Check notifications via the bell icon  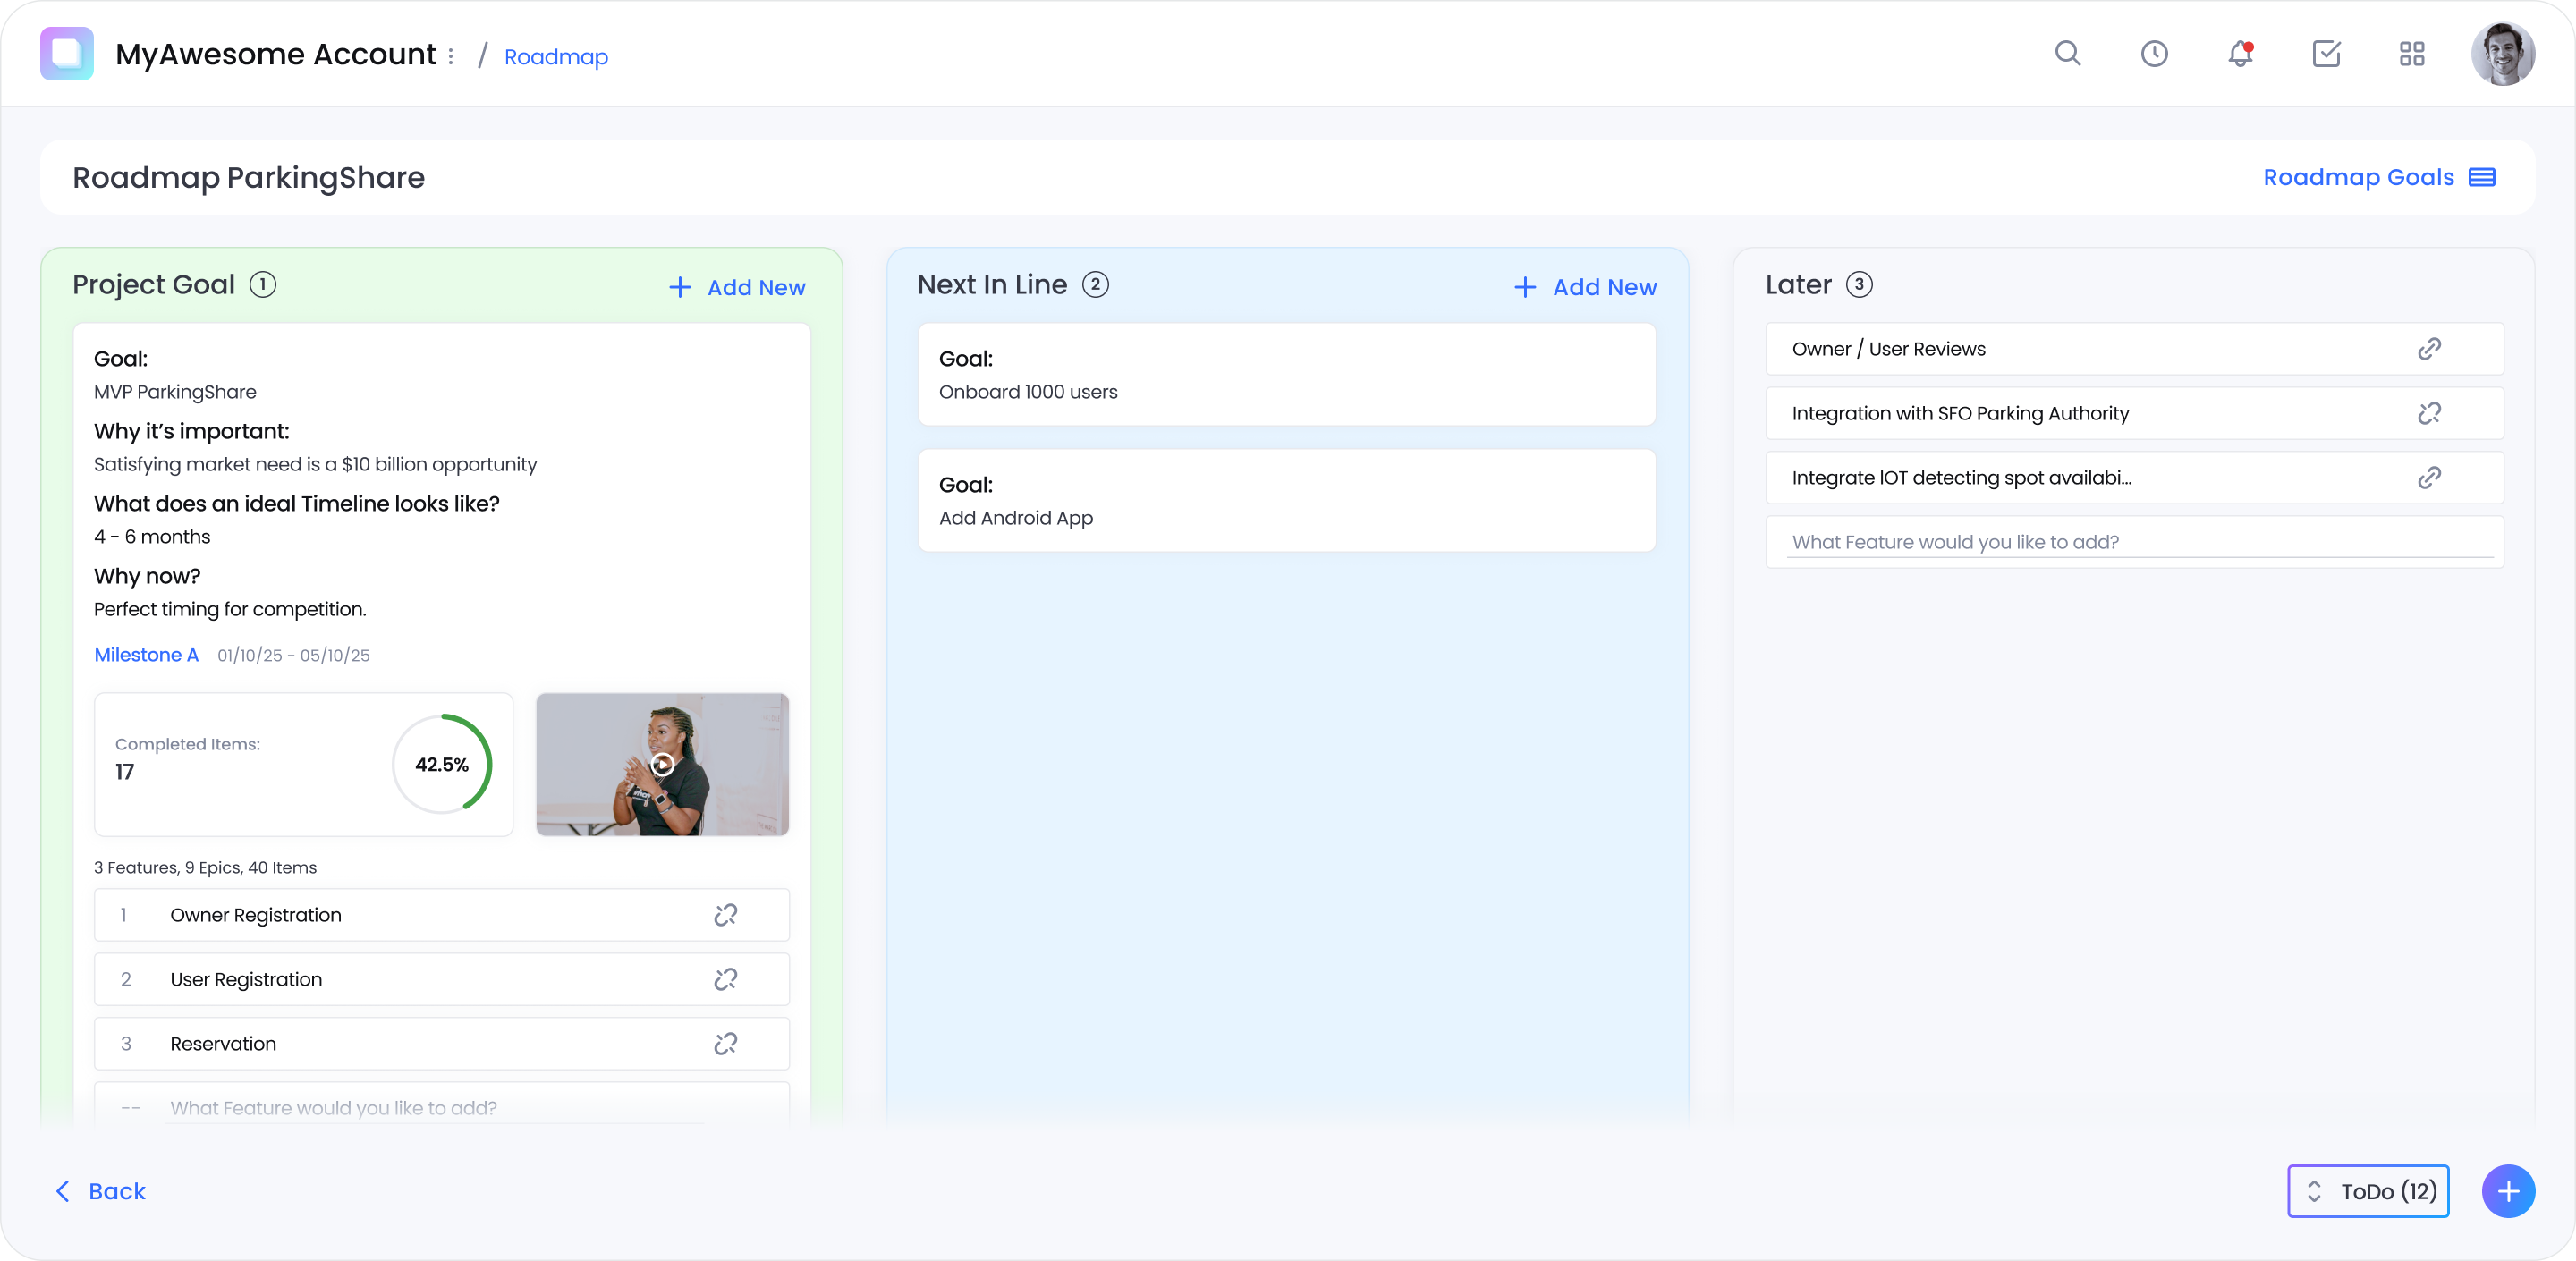(2238, 55)
